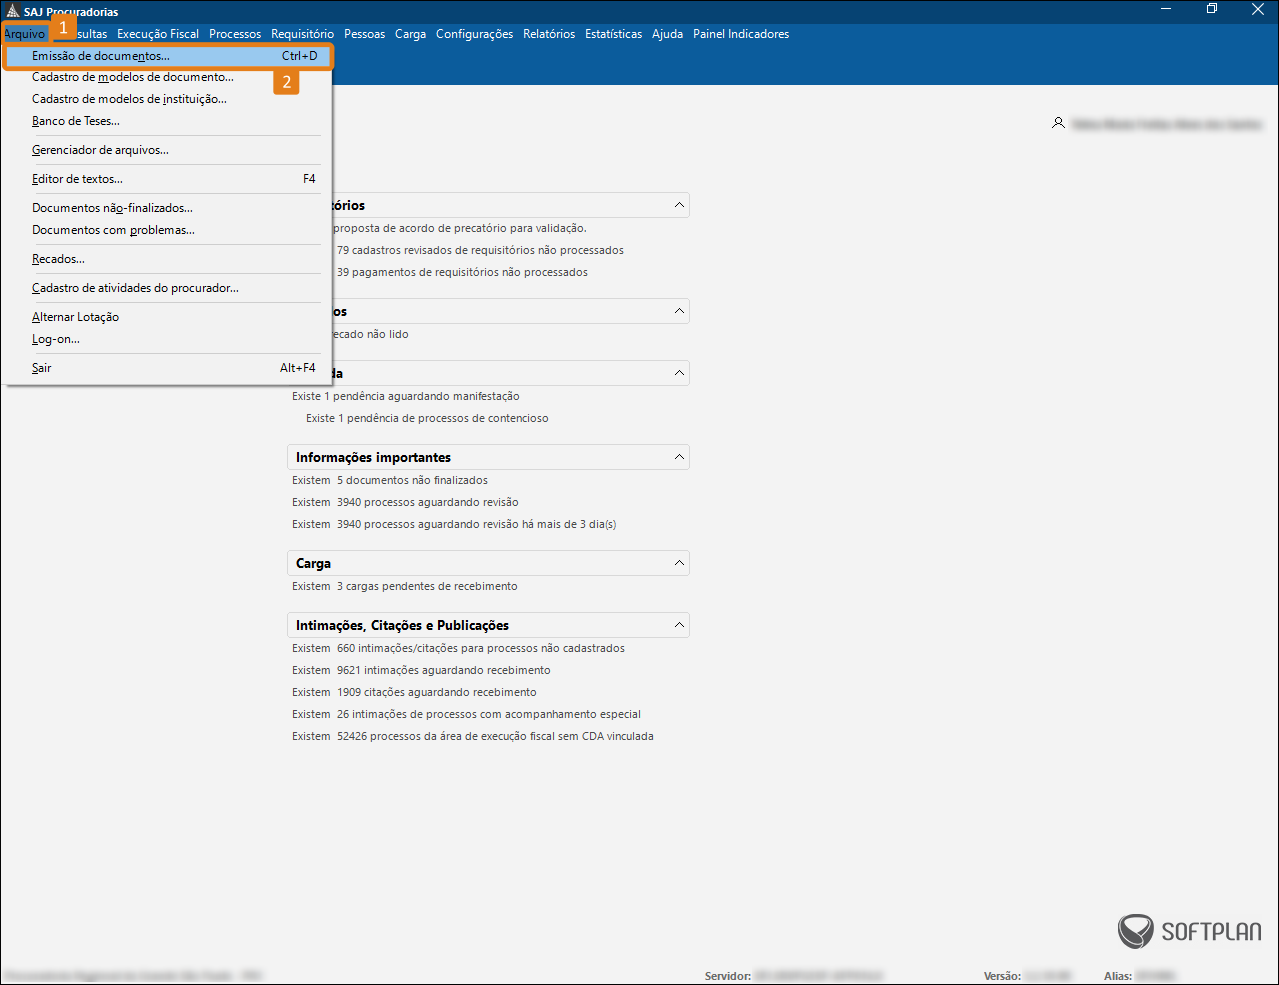Screen dimensions: 1279x985
Task: Click the Softplan logo
Action: pos(1189,931)
